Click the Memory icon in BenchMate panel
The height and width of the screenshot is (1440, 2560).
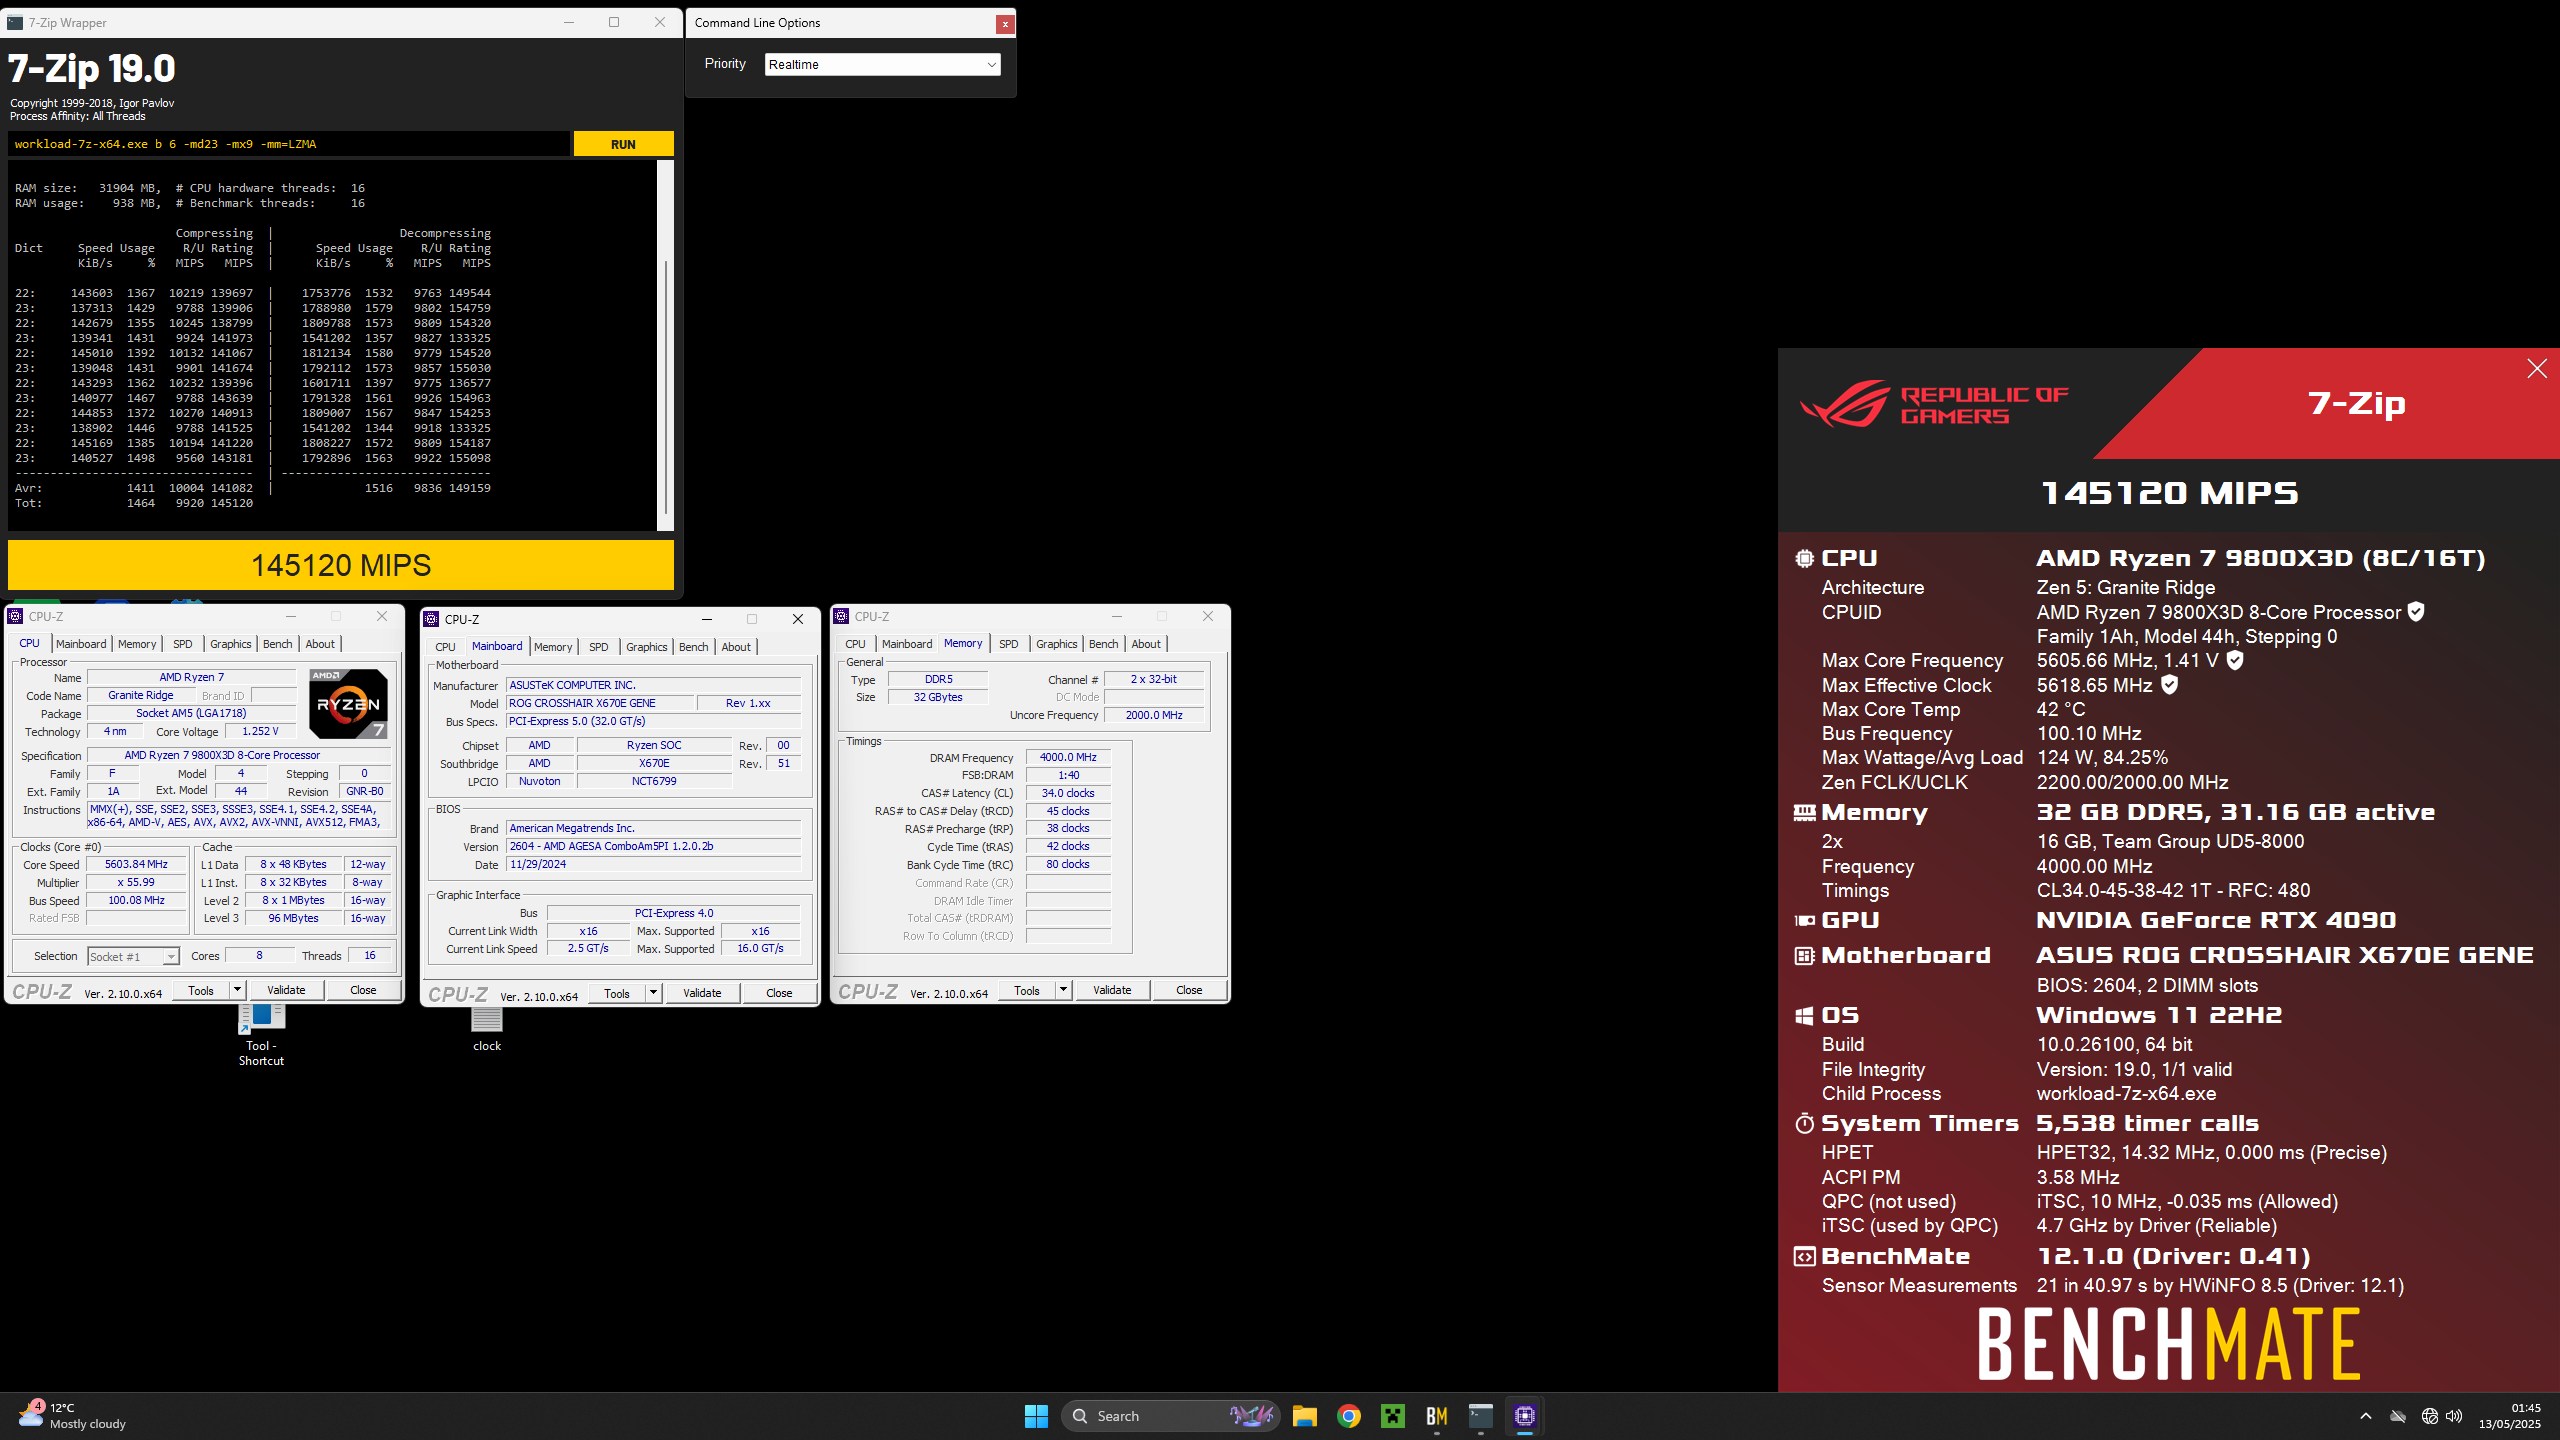pyautogui.click(x=1804, y=813)
